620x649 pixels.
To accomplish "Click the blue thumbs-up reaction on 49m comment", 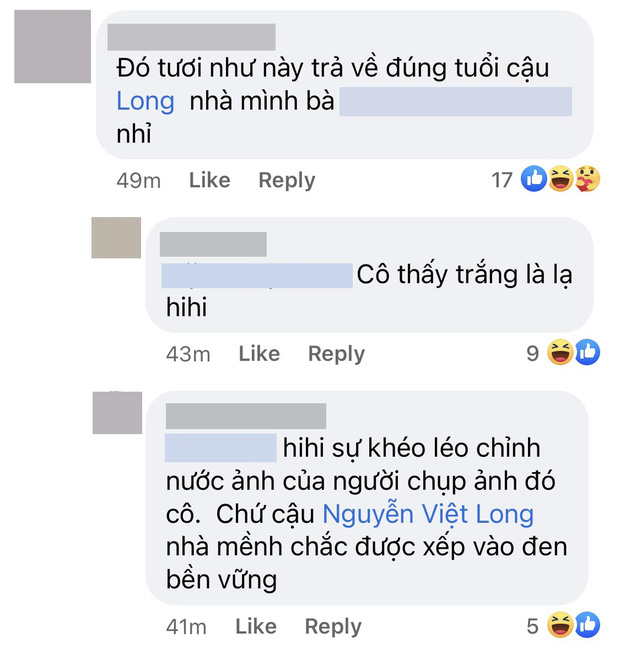I will coord(534,178).
